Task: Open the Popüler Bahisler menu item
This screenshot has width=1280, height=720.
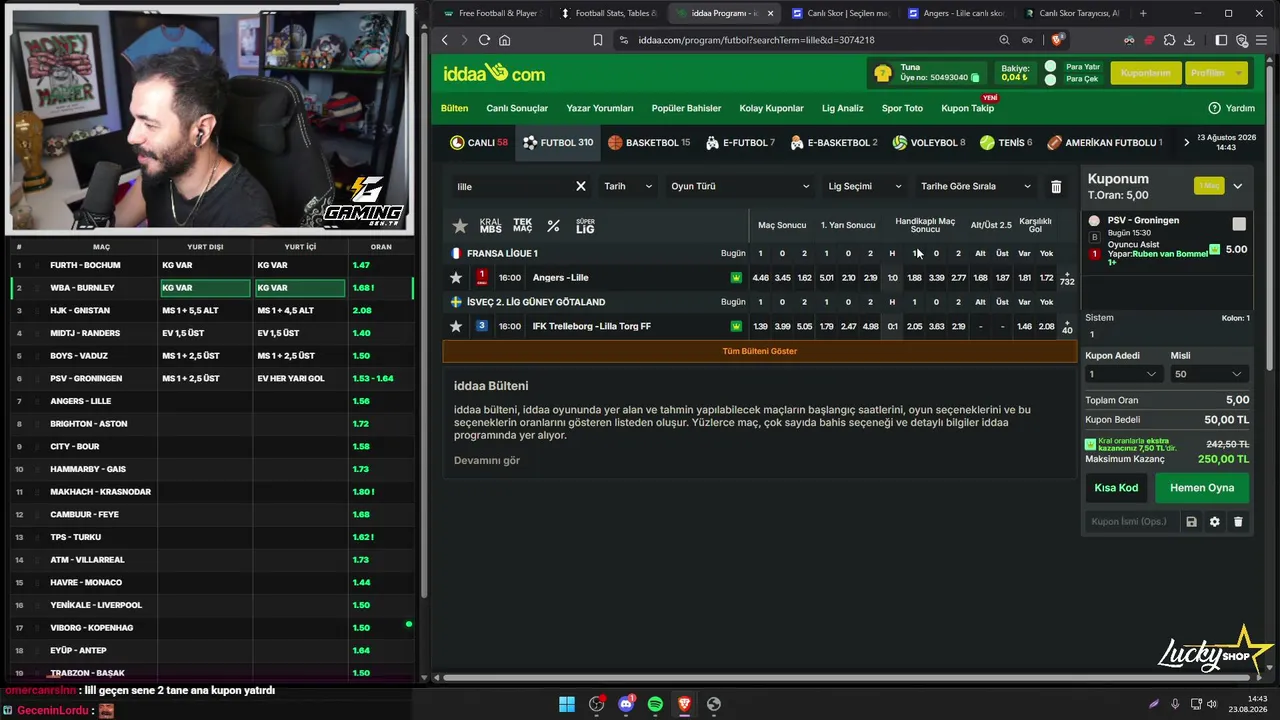Action: 686,108
